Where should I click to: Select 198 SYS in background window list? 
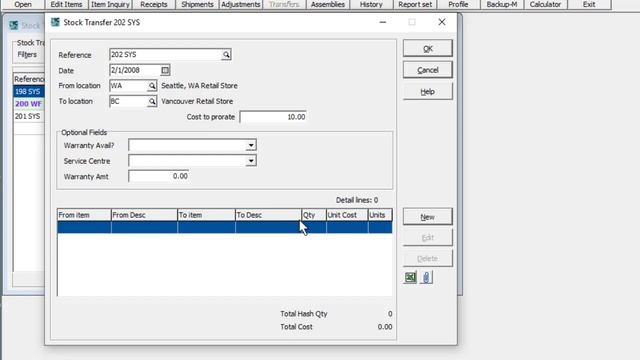(x=28, y=92)
